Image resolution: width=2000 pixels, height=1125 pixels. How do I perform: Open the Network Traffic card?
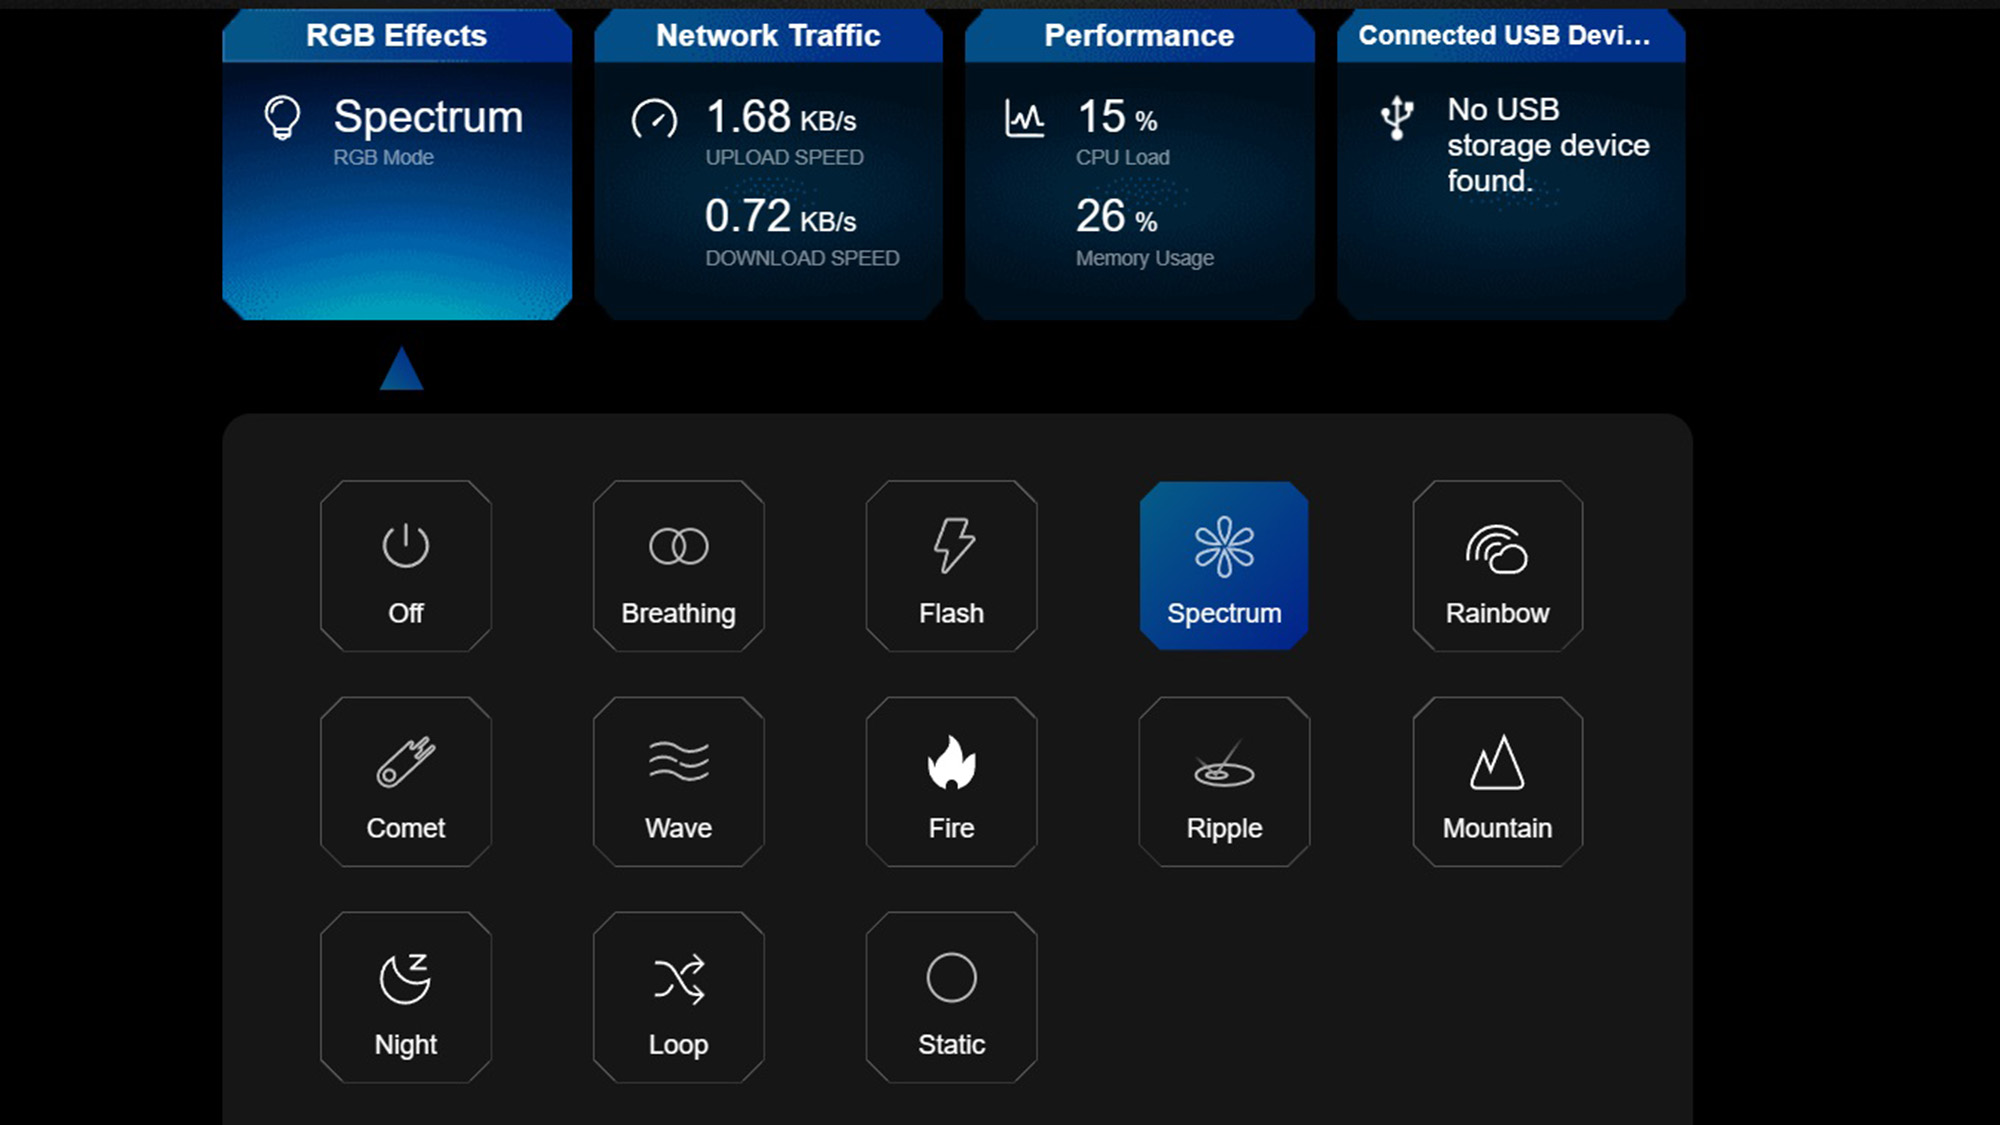(x=768, y=165)
